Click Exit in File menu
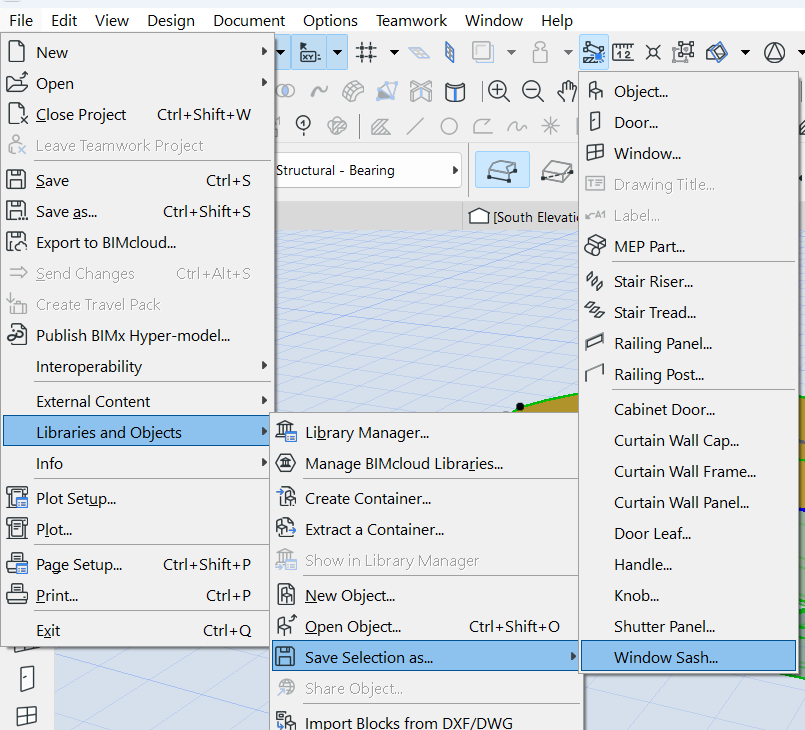This screenshot has width=805, height=730. click(x=138, y=630)
